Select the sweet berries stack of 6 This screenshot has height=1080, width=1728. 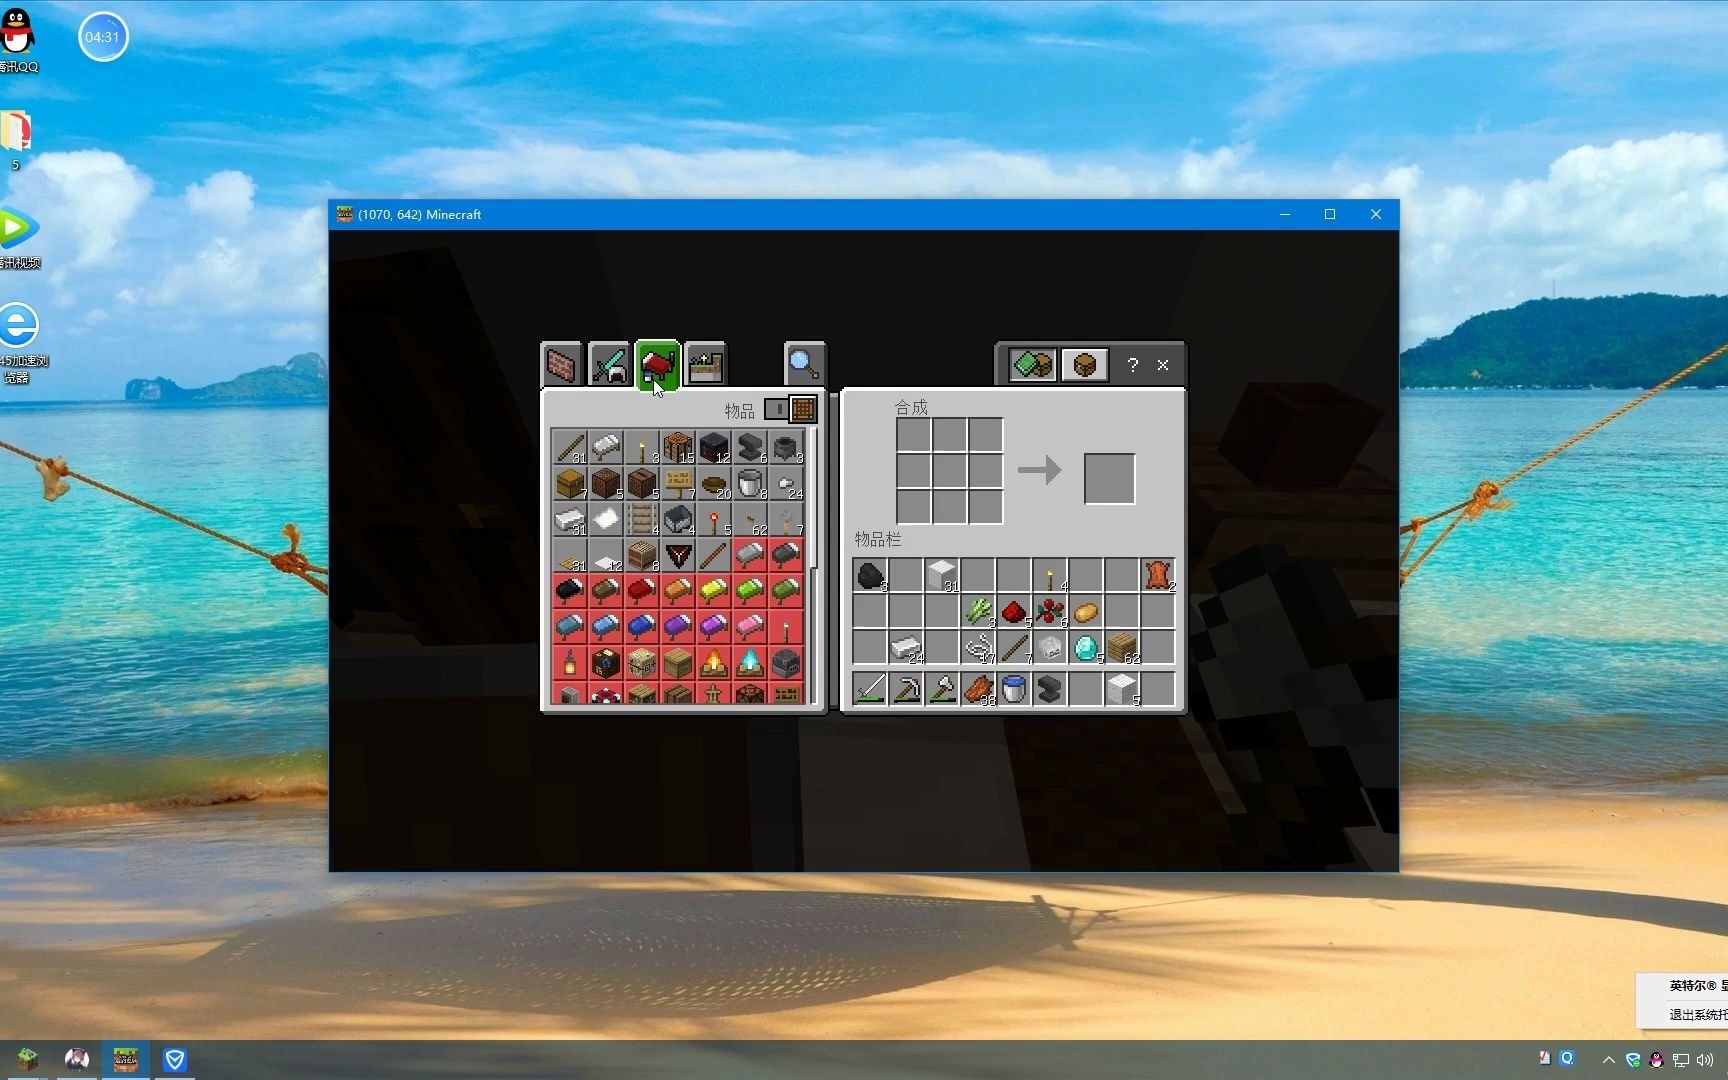(x=1050, y=612)
